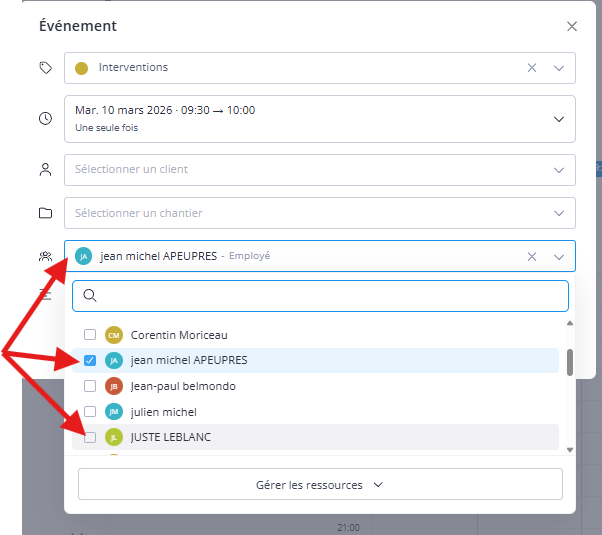
Task: Click the resource list scrollbar thumb
Action: click(570, 362)
